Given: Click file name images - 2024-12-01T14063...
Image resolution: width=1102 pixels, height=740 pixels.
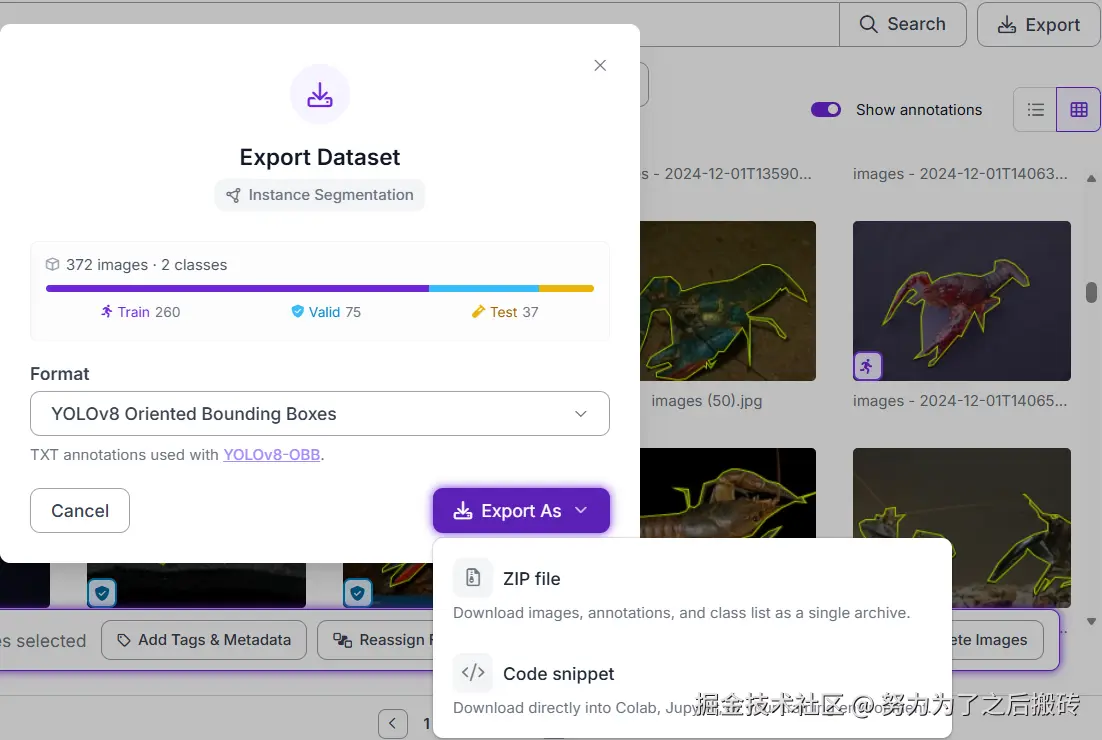Looking at the screenshot, I should coord(960,174).
